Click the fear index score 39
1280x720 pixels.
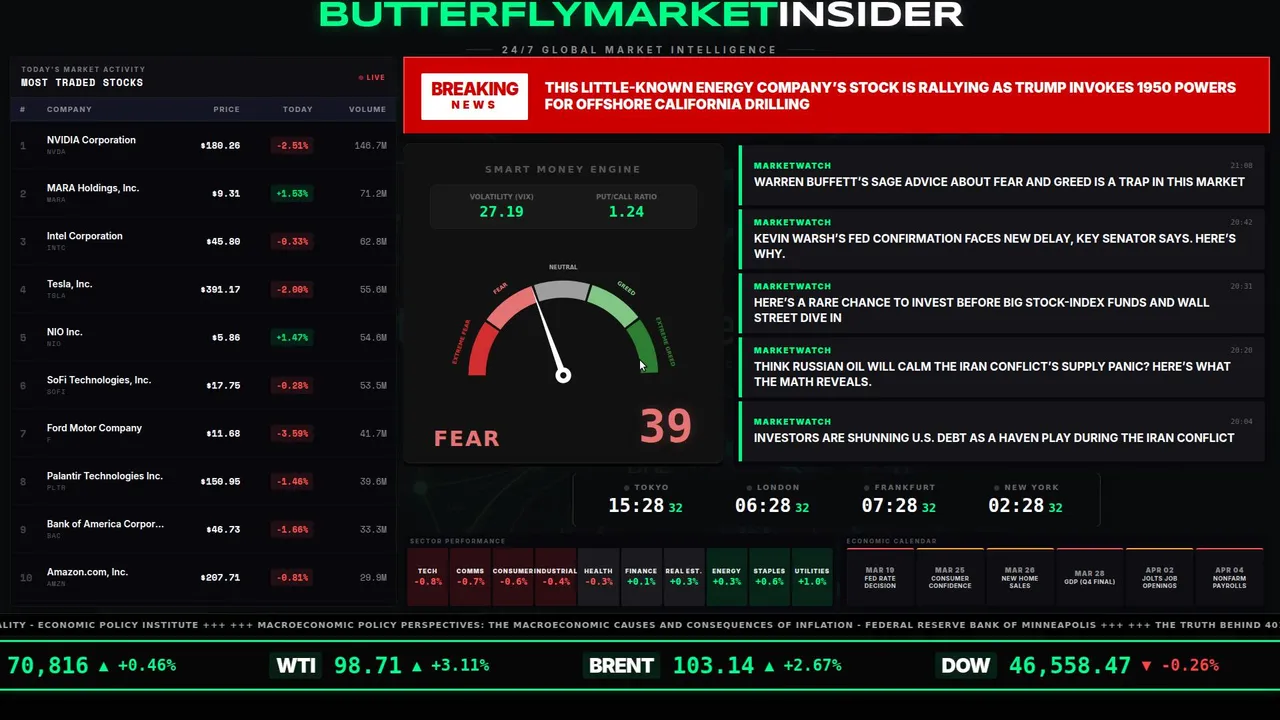tap(665, 427)
